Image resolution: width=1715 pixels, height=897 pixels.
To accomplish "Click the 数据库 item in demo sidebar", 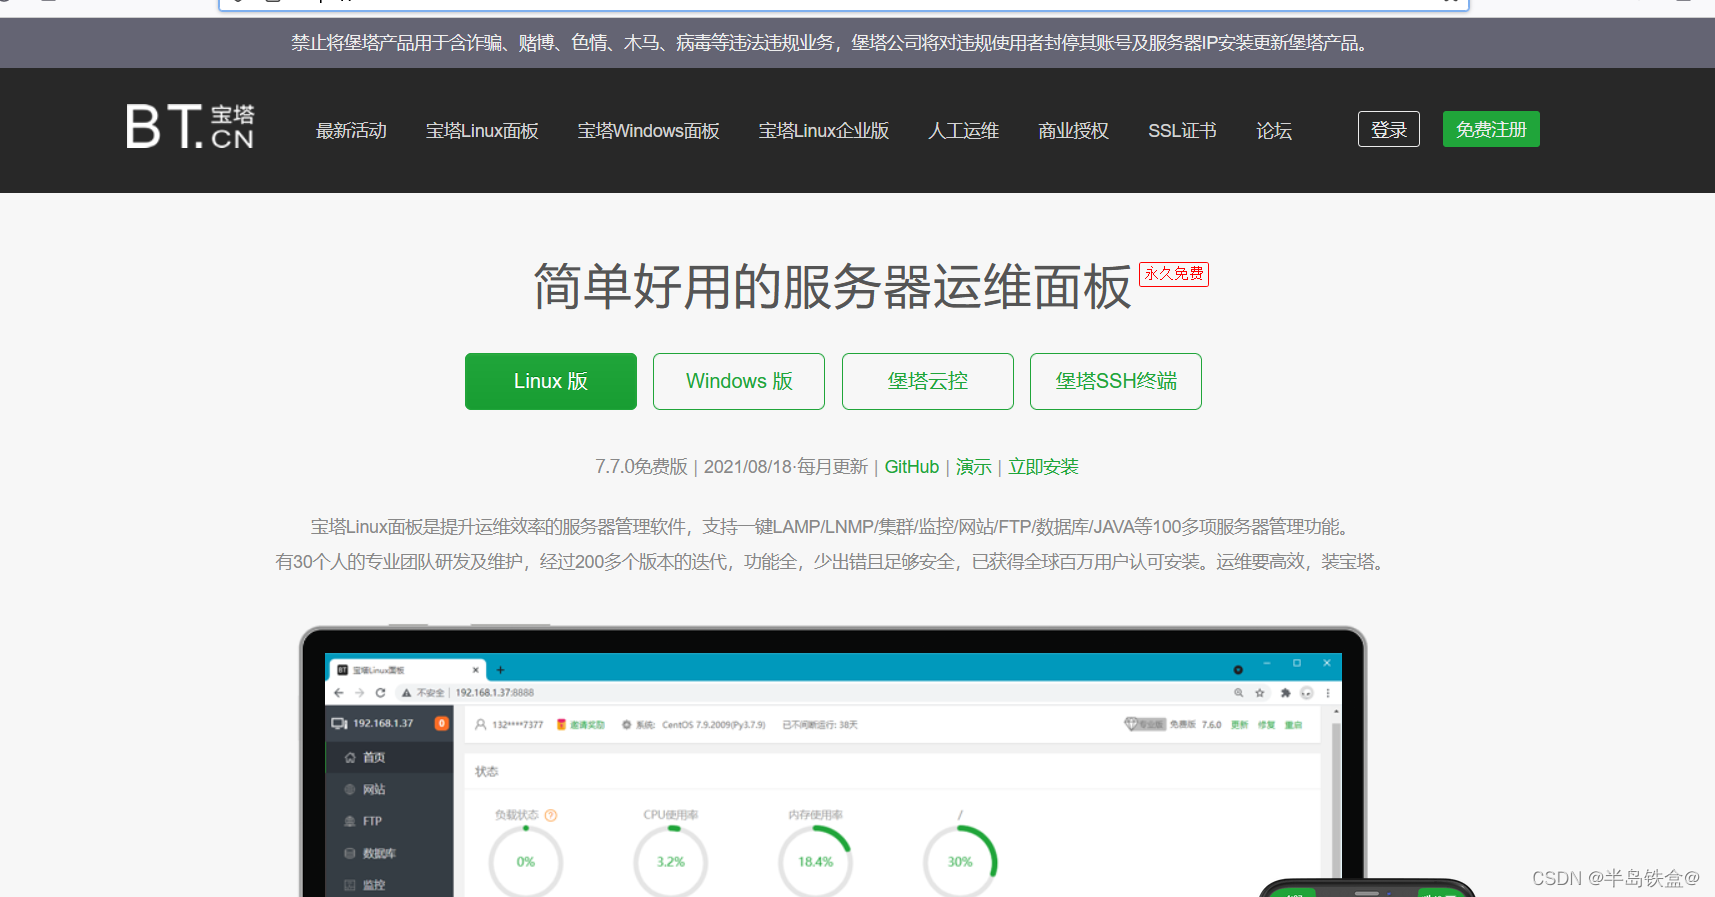I will click(x=378, y=853).
